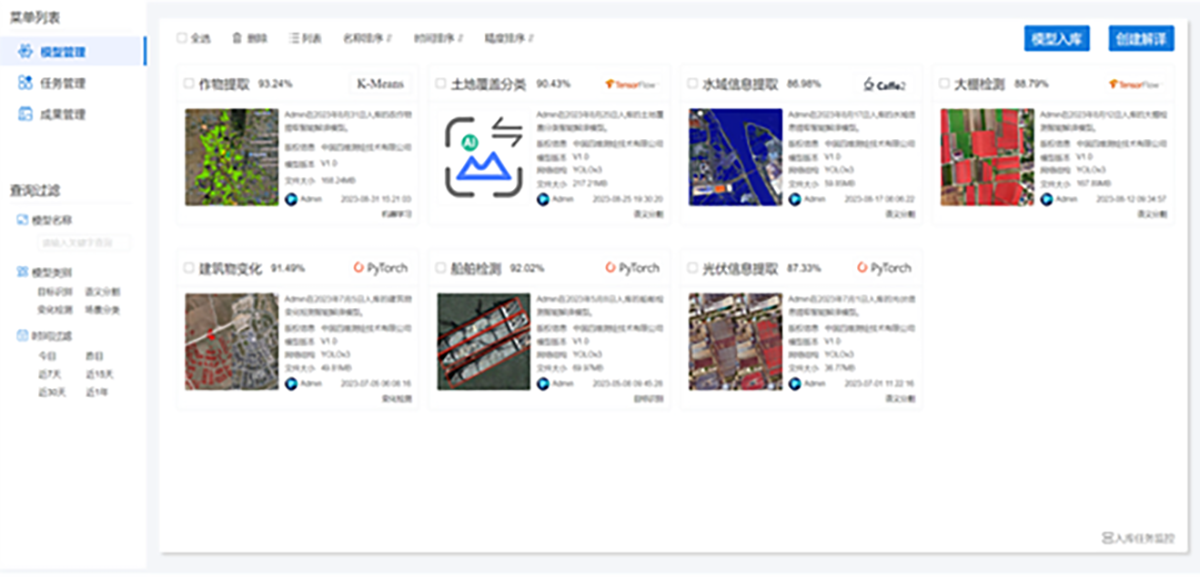The height and width of the screenshot is (577, 1200).
Task: Filter by 今日 time range
Action: (47, 356)
